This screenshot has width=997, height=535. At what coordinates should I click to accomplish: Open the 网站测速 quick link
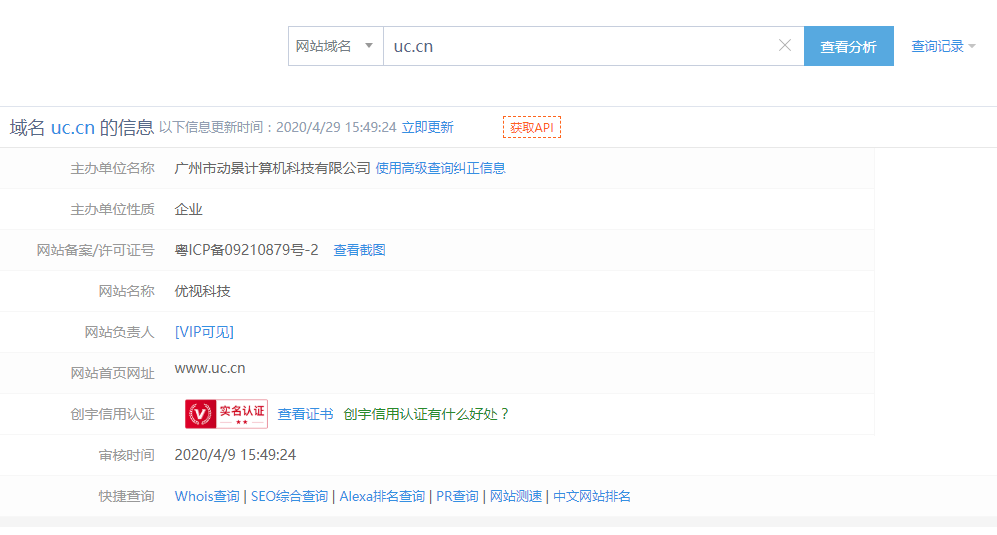[x=516, y=496]
